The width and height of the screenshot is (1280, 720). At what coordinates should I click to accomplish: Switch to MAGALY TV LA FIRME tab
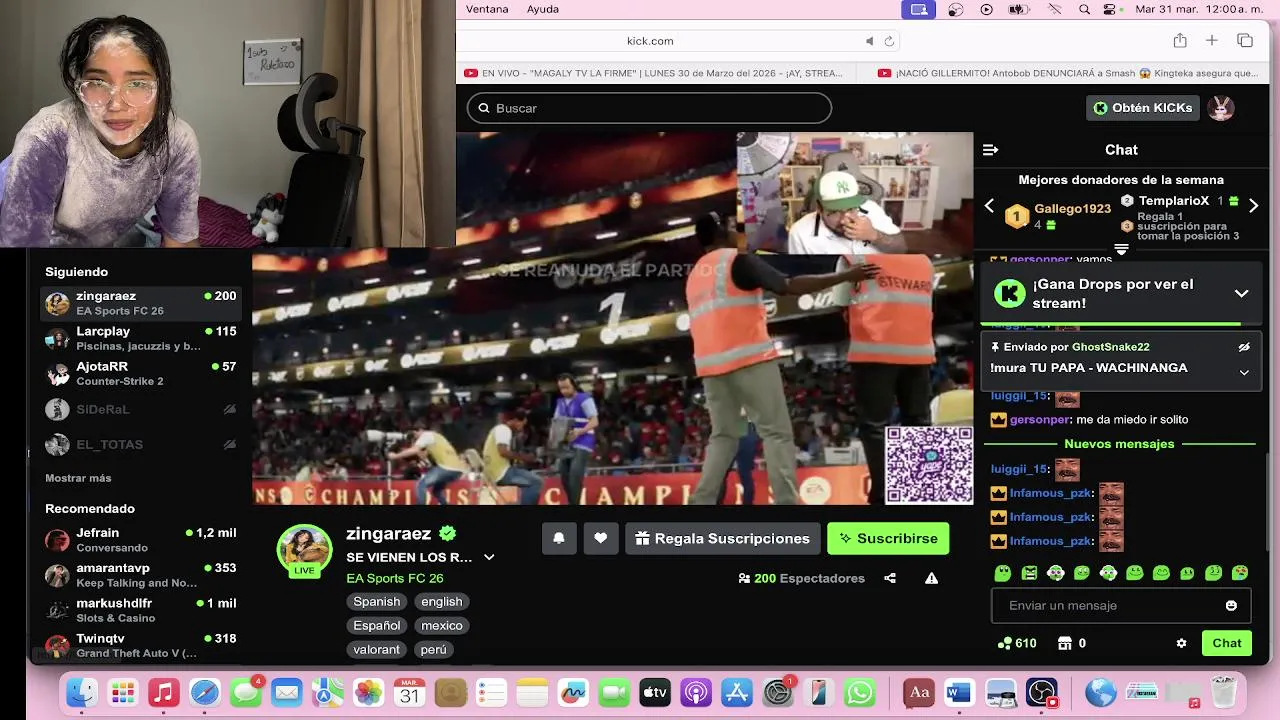(x=654, y=73)
